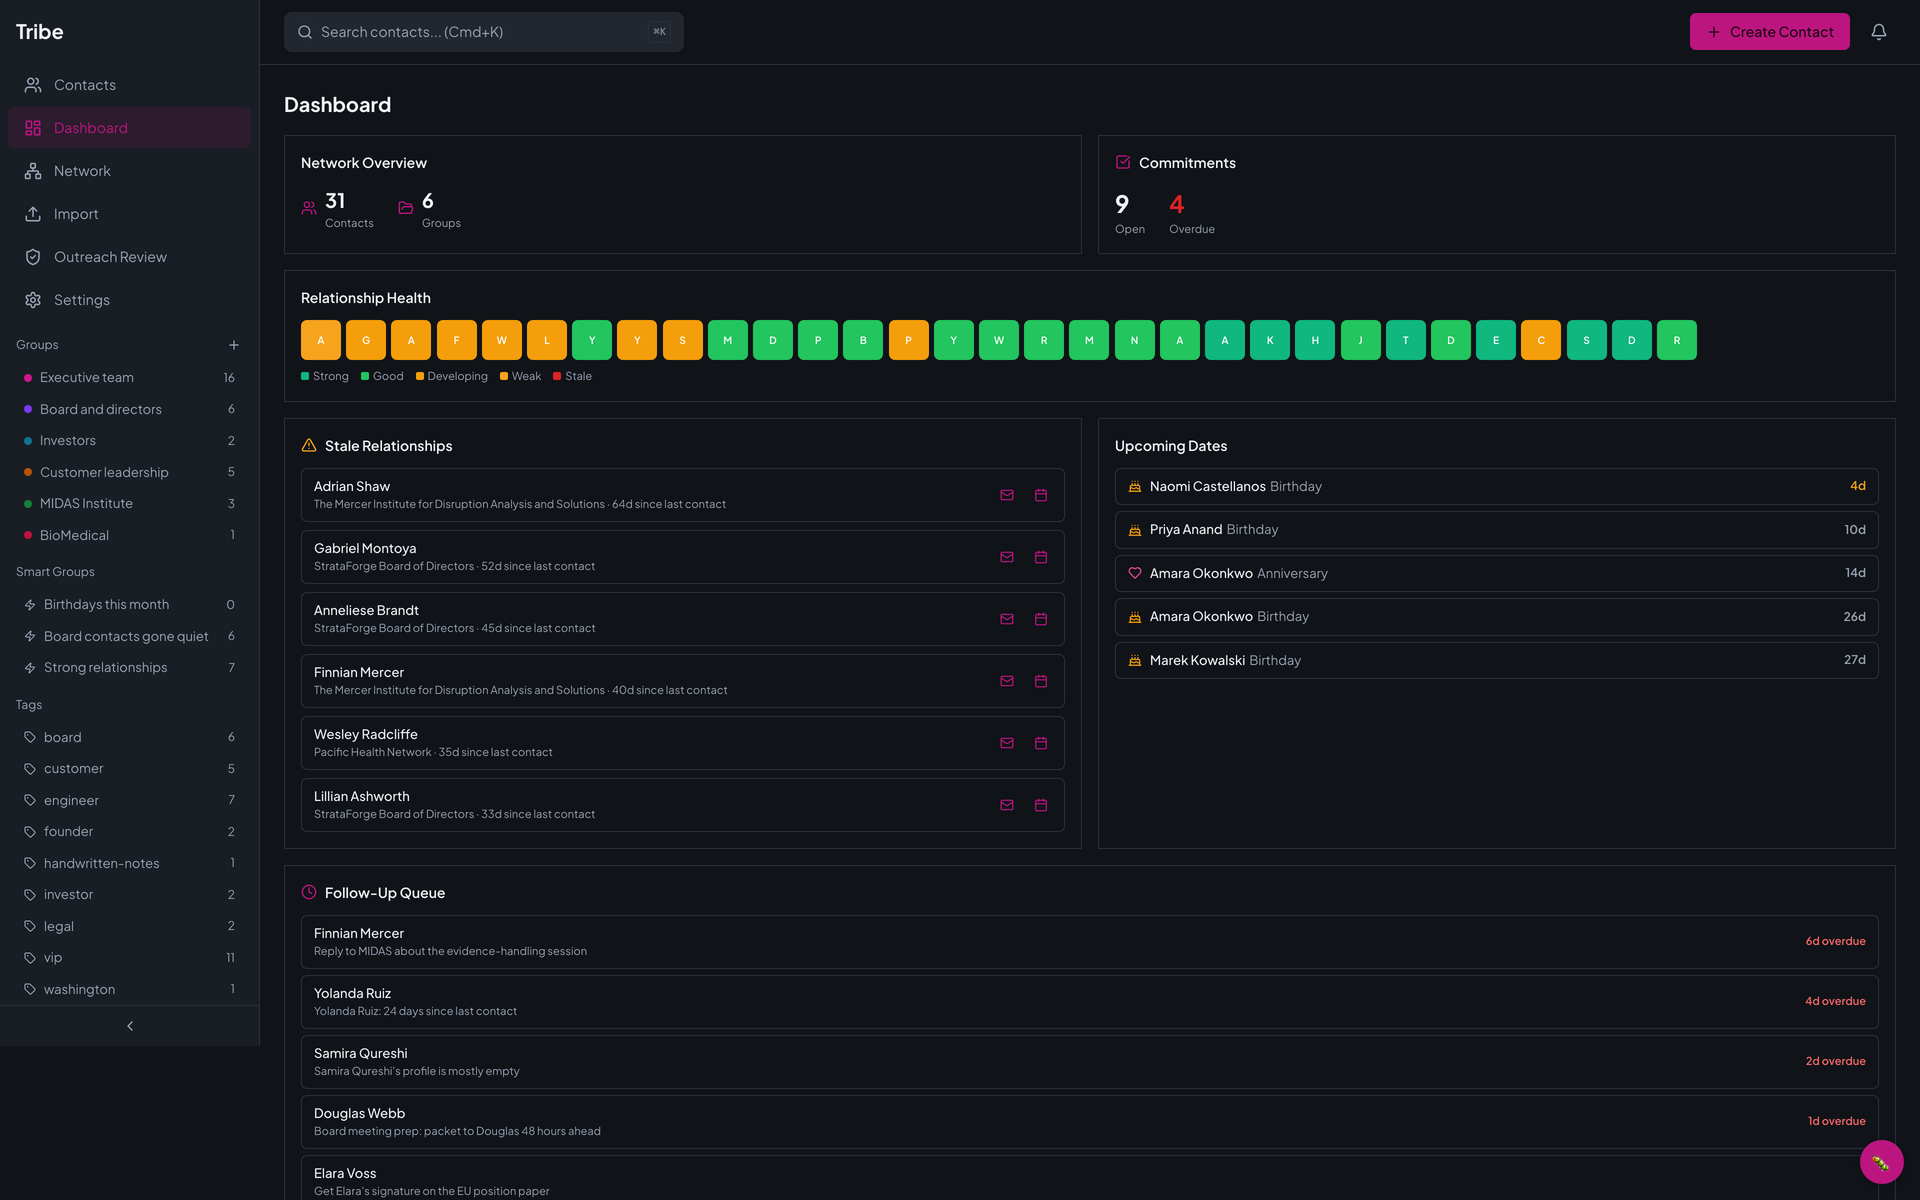Image resolution: width=1920 pixels, height=1200 pixels.
Task: Filter by the washington tag
Action: point(129,989)
